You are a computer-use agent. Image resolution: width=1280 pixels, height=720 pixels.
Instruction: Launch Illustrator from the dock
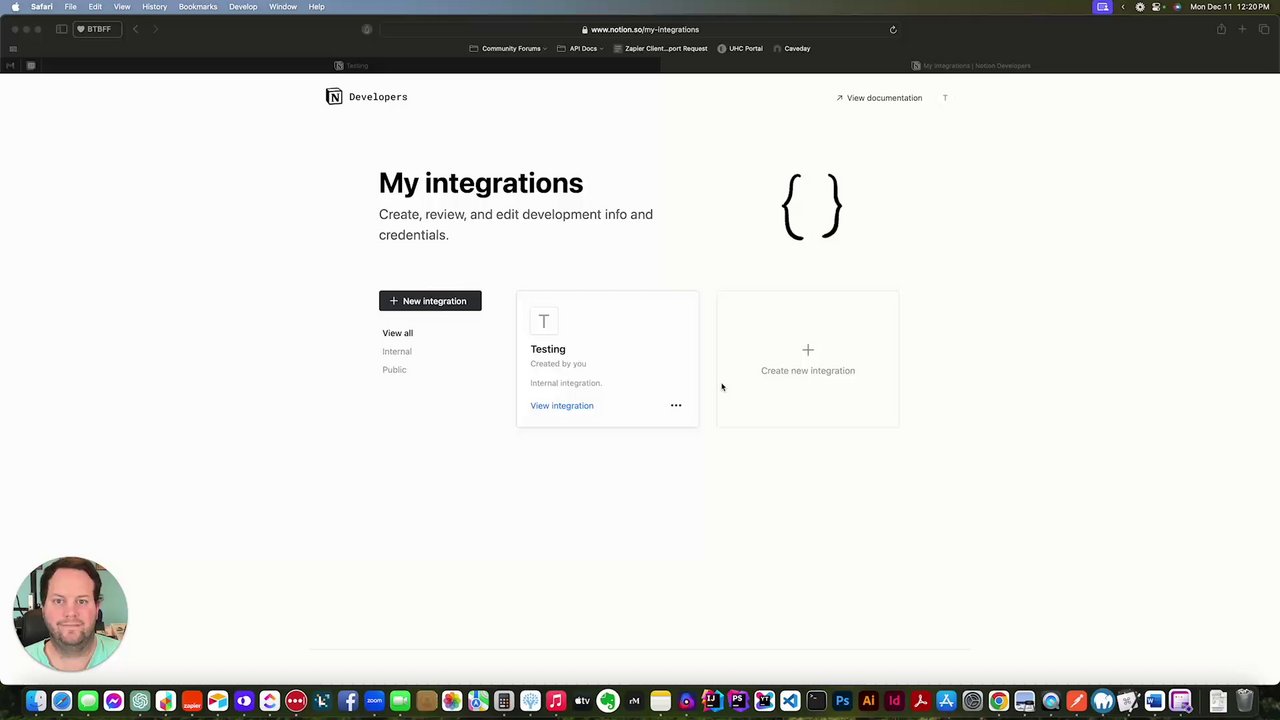868,701
